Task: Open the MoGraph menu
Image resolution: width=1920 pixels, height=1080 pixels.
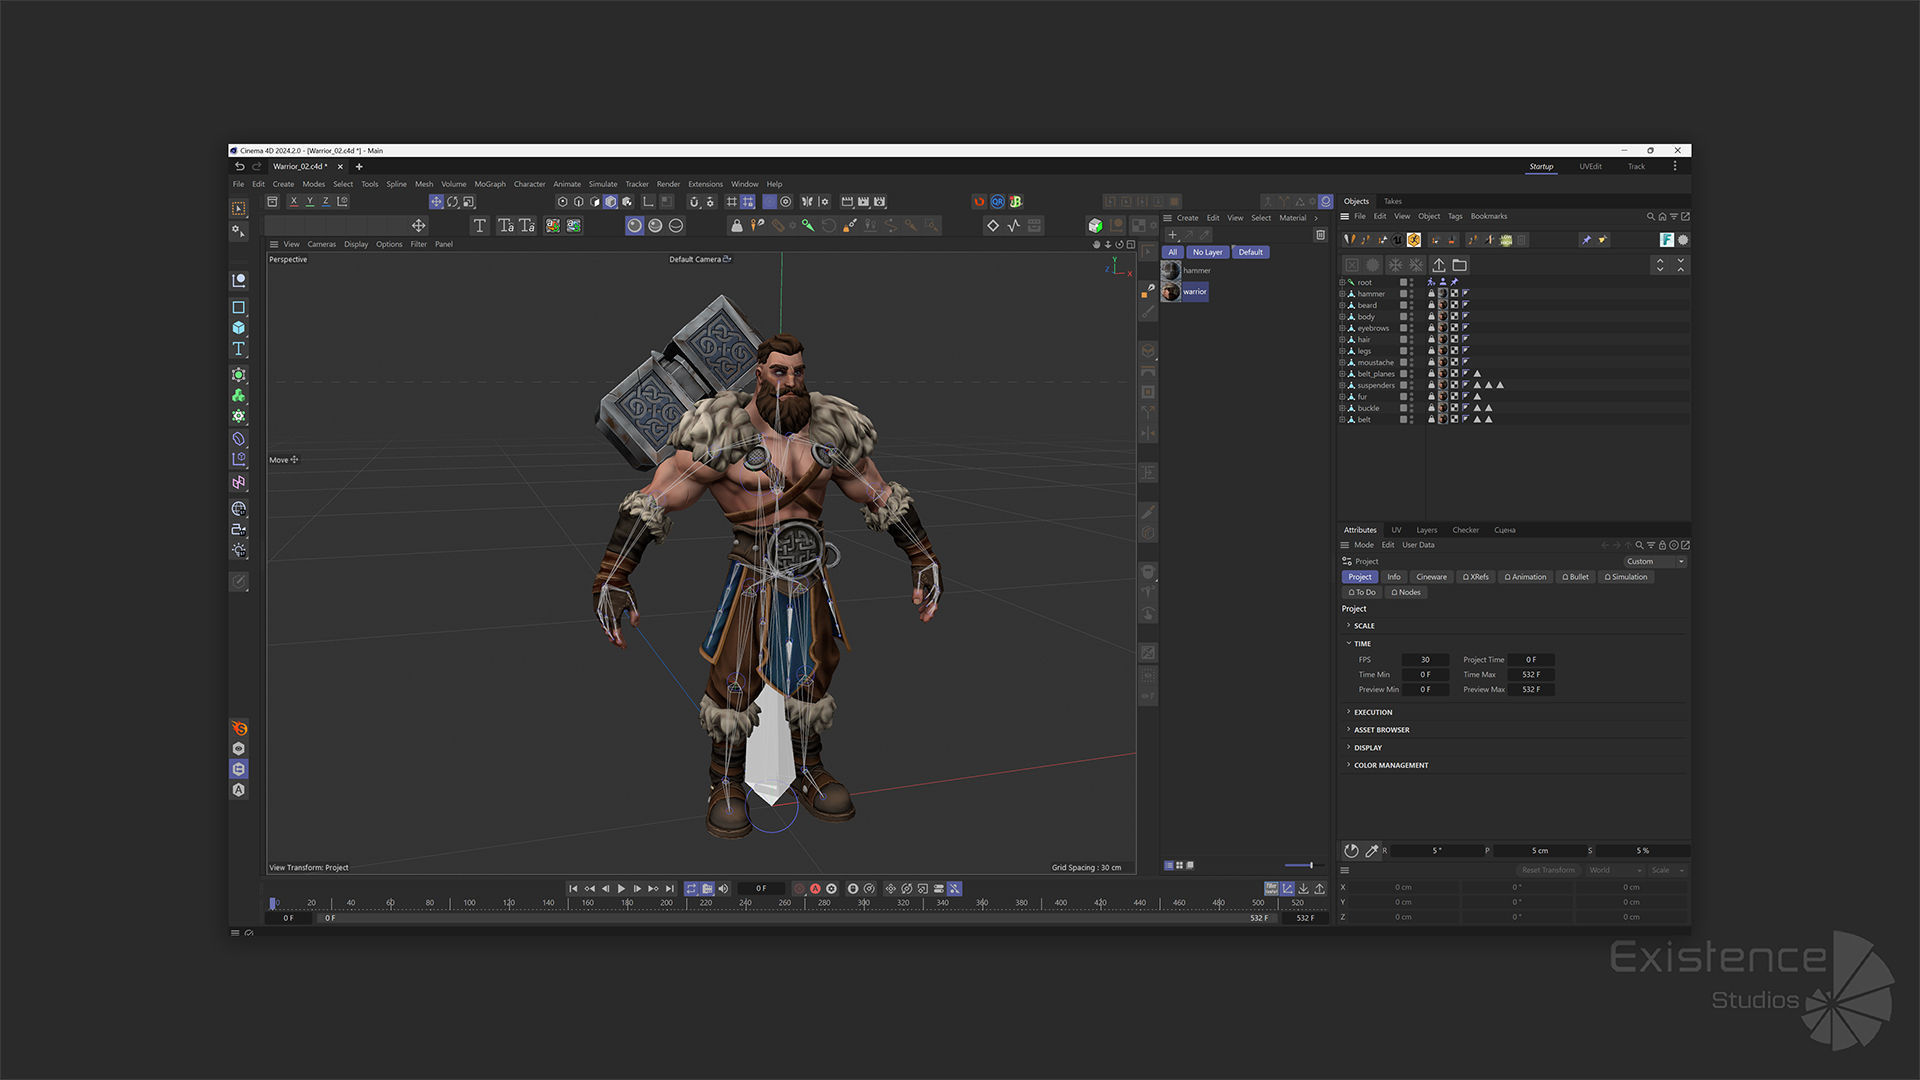Action: click(490, 185)
